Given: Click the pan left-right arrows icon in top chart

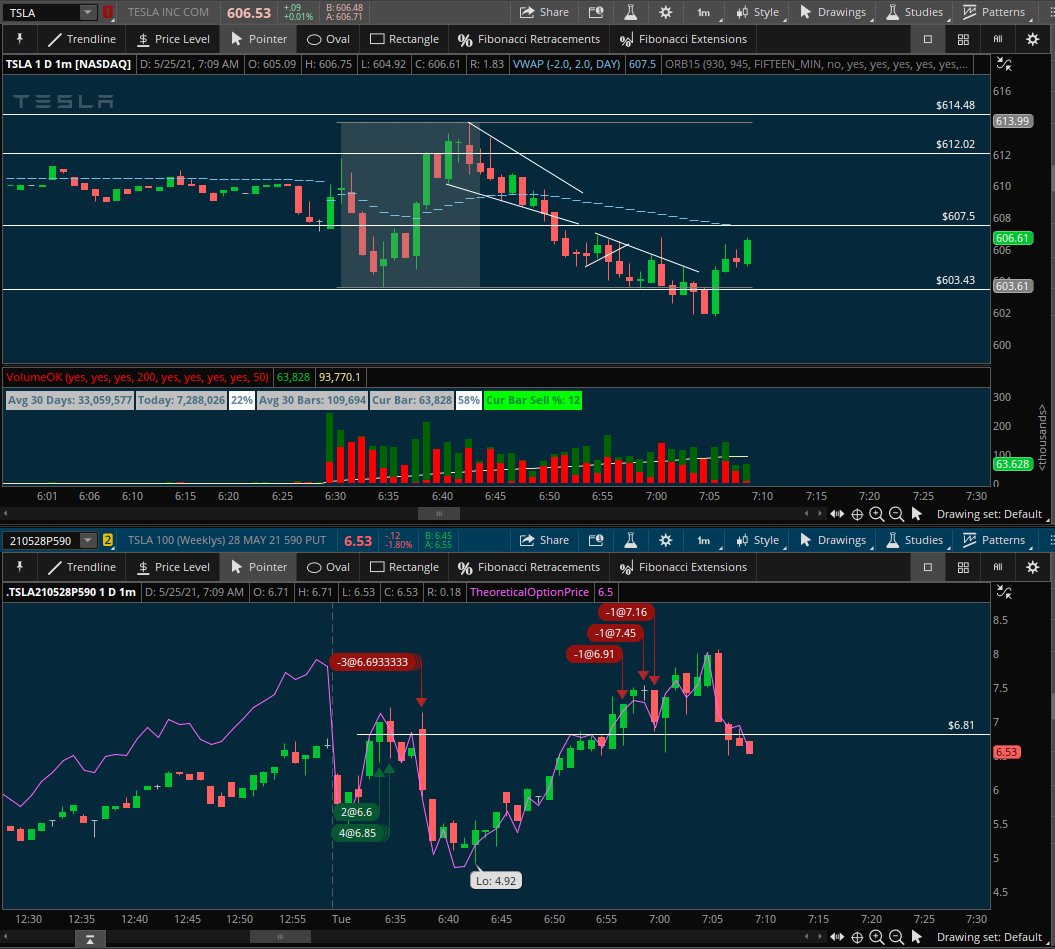Looking at the screenshot, I should [837, 514].
